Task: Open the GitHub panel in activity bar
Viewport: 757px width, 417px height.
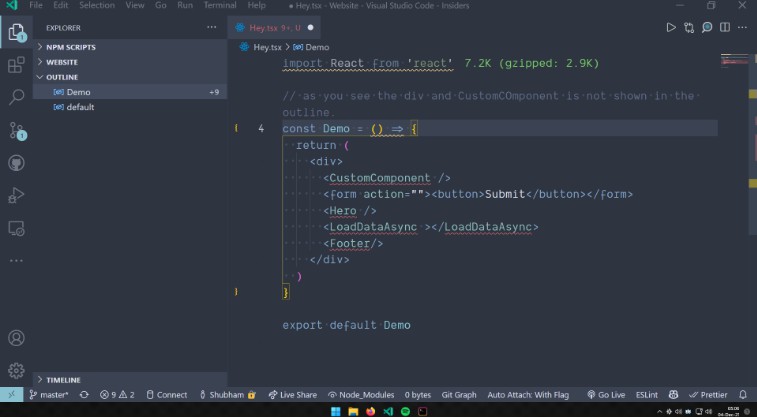Action: pos(16,162)
